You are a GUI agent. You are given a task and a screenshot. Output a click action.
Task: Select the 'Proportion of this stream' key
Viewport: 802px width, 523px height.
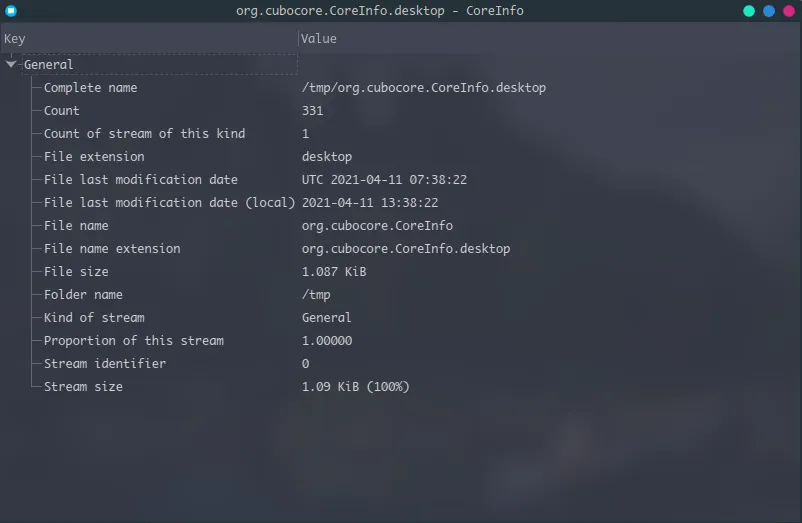point(134,340)
